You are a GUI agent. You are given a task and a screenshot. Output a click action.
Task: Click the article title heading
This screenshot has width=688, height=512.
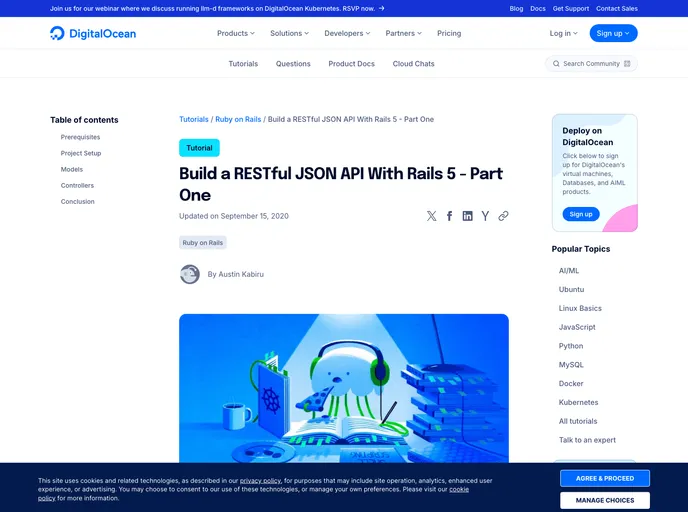pyautogui.click(x=341, y=184)
